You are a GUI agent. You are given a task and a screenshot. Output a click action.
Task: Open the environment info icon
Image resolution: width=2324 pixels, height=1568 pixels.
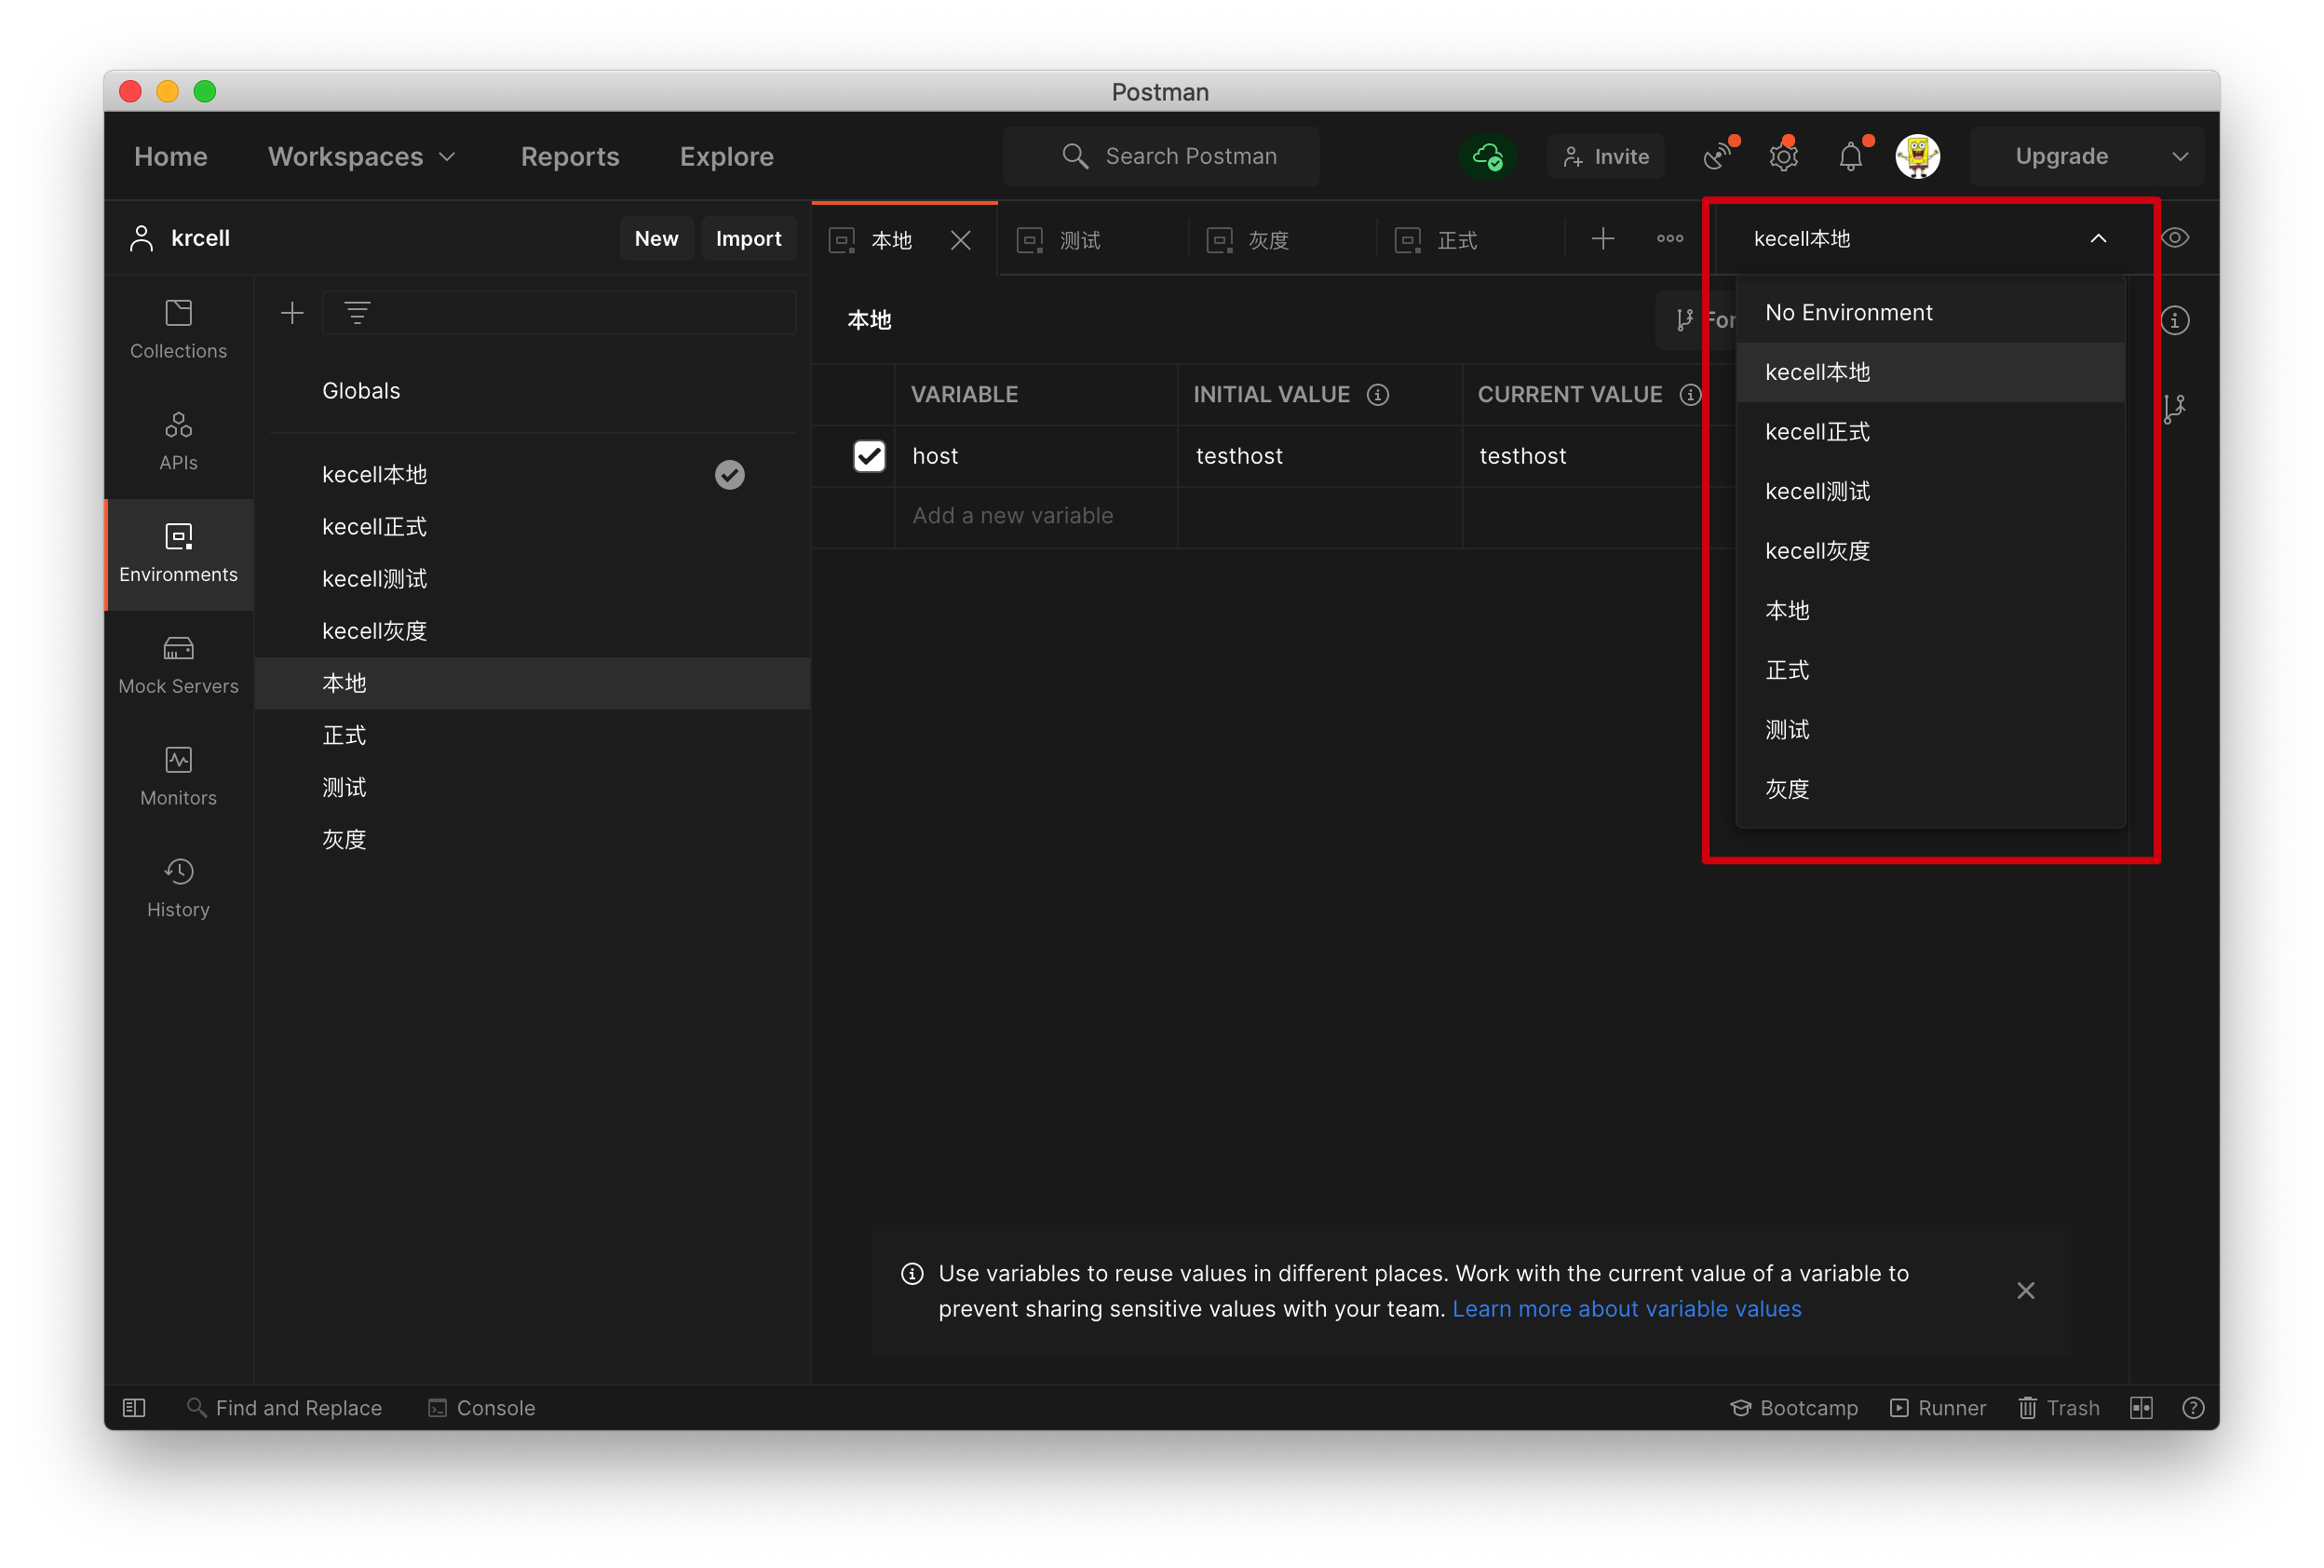tap(2175, 320)
